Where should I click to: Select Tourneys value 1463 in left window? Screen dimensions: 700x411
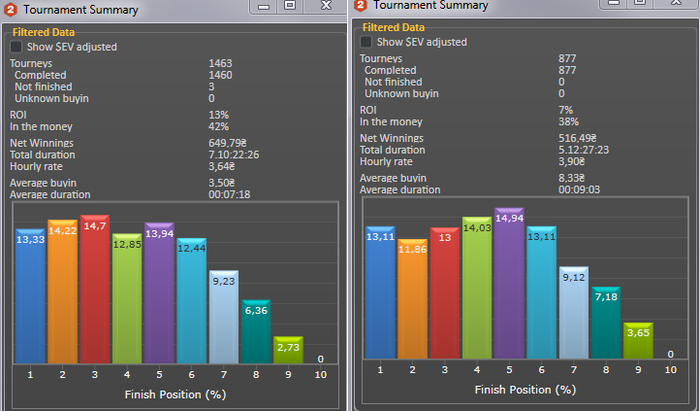[x=220, y=63]
